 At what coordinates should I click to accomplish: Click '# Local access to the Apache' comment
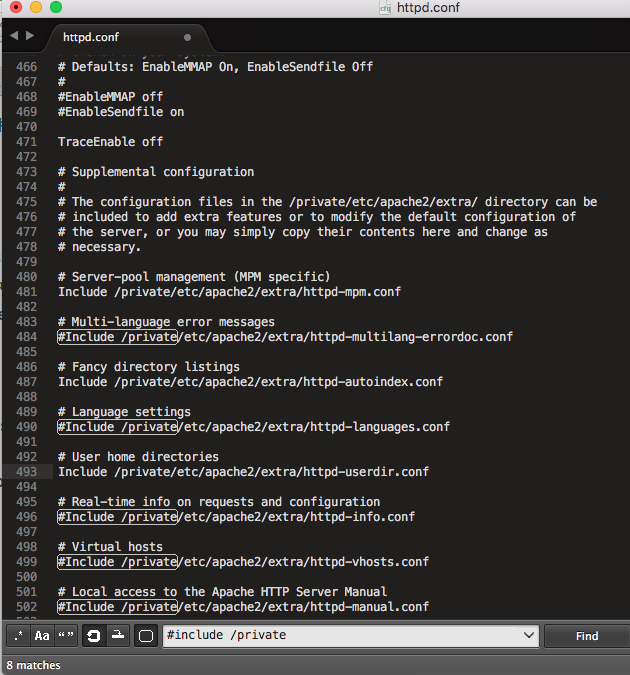[x=223, y=591]
